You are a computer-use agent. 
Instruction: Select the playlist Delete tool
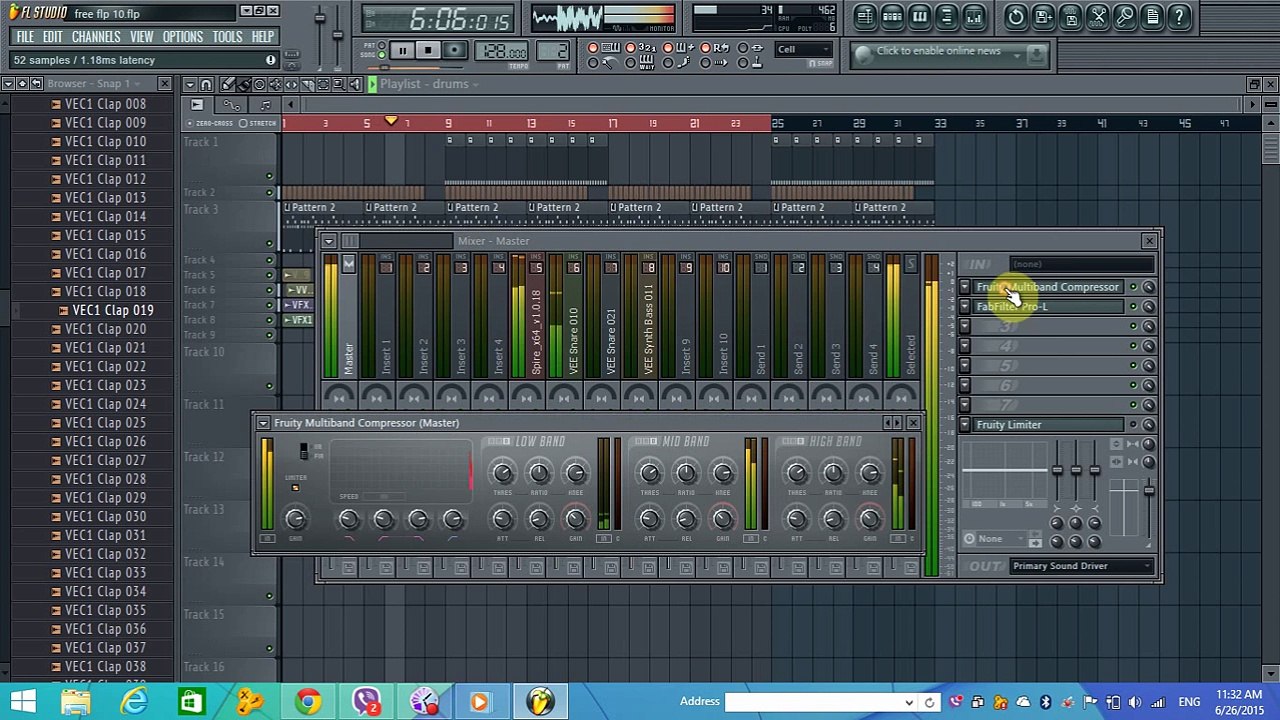(x=260, y=84)
